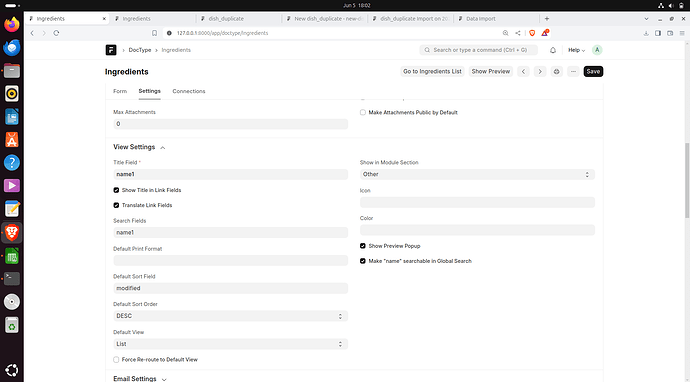Screen dimensions: 690x382
Task: Toggle Make name searchable in Global Search
Action: [x=363, y=261]
